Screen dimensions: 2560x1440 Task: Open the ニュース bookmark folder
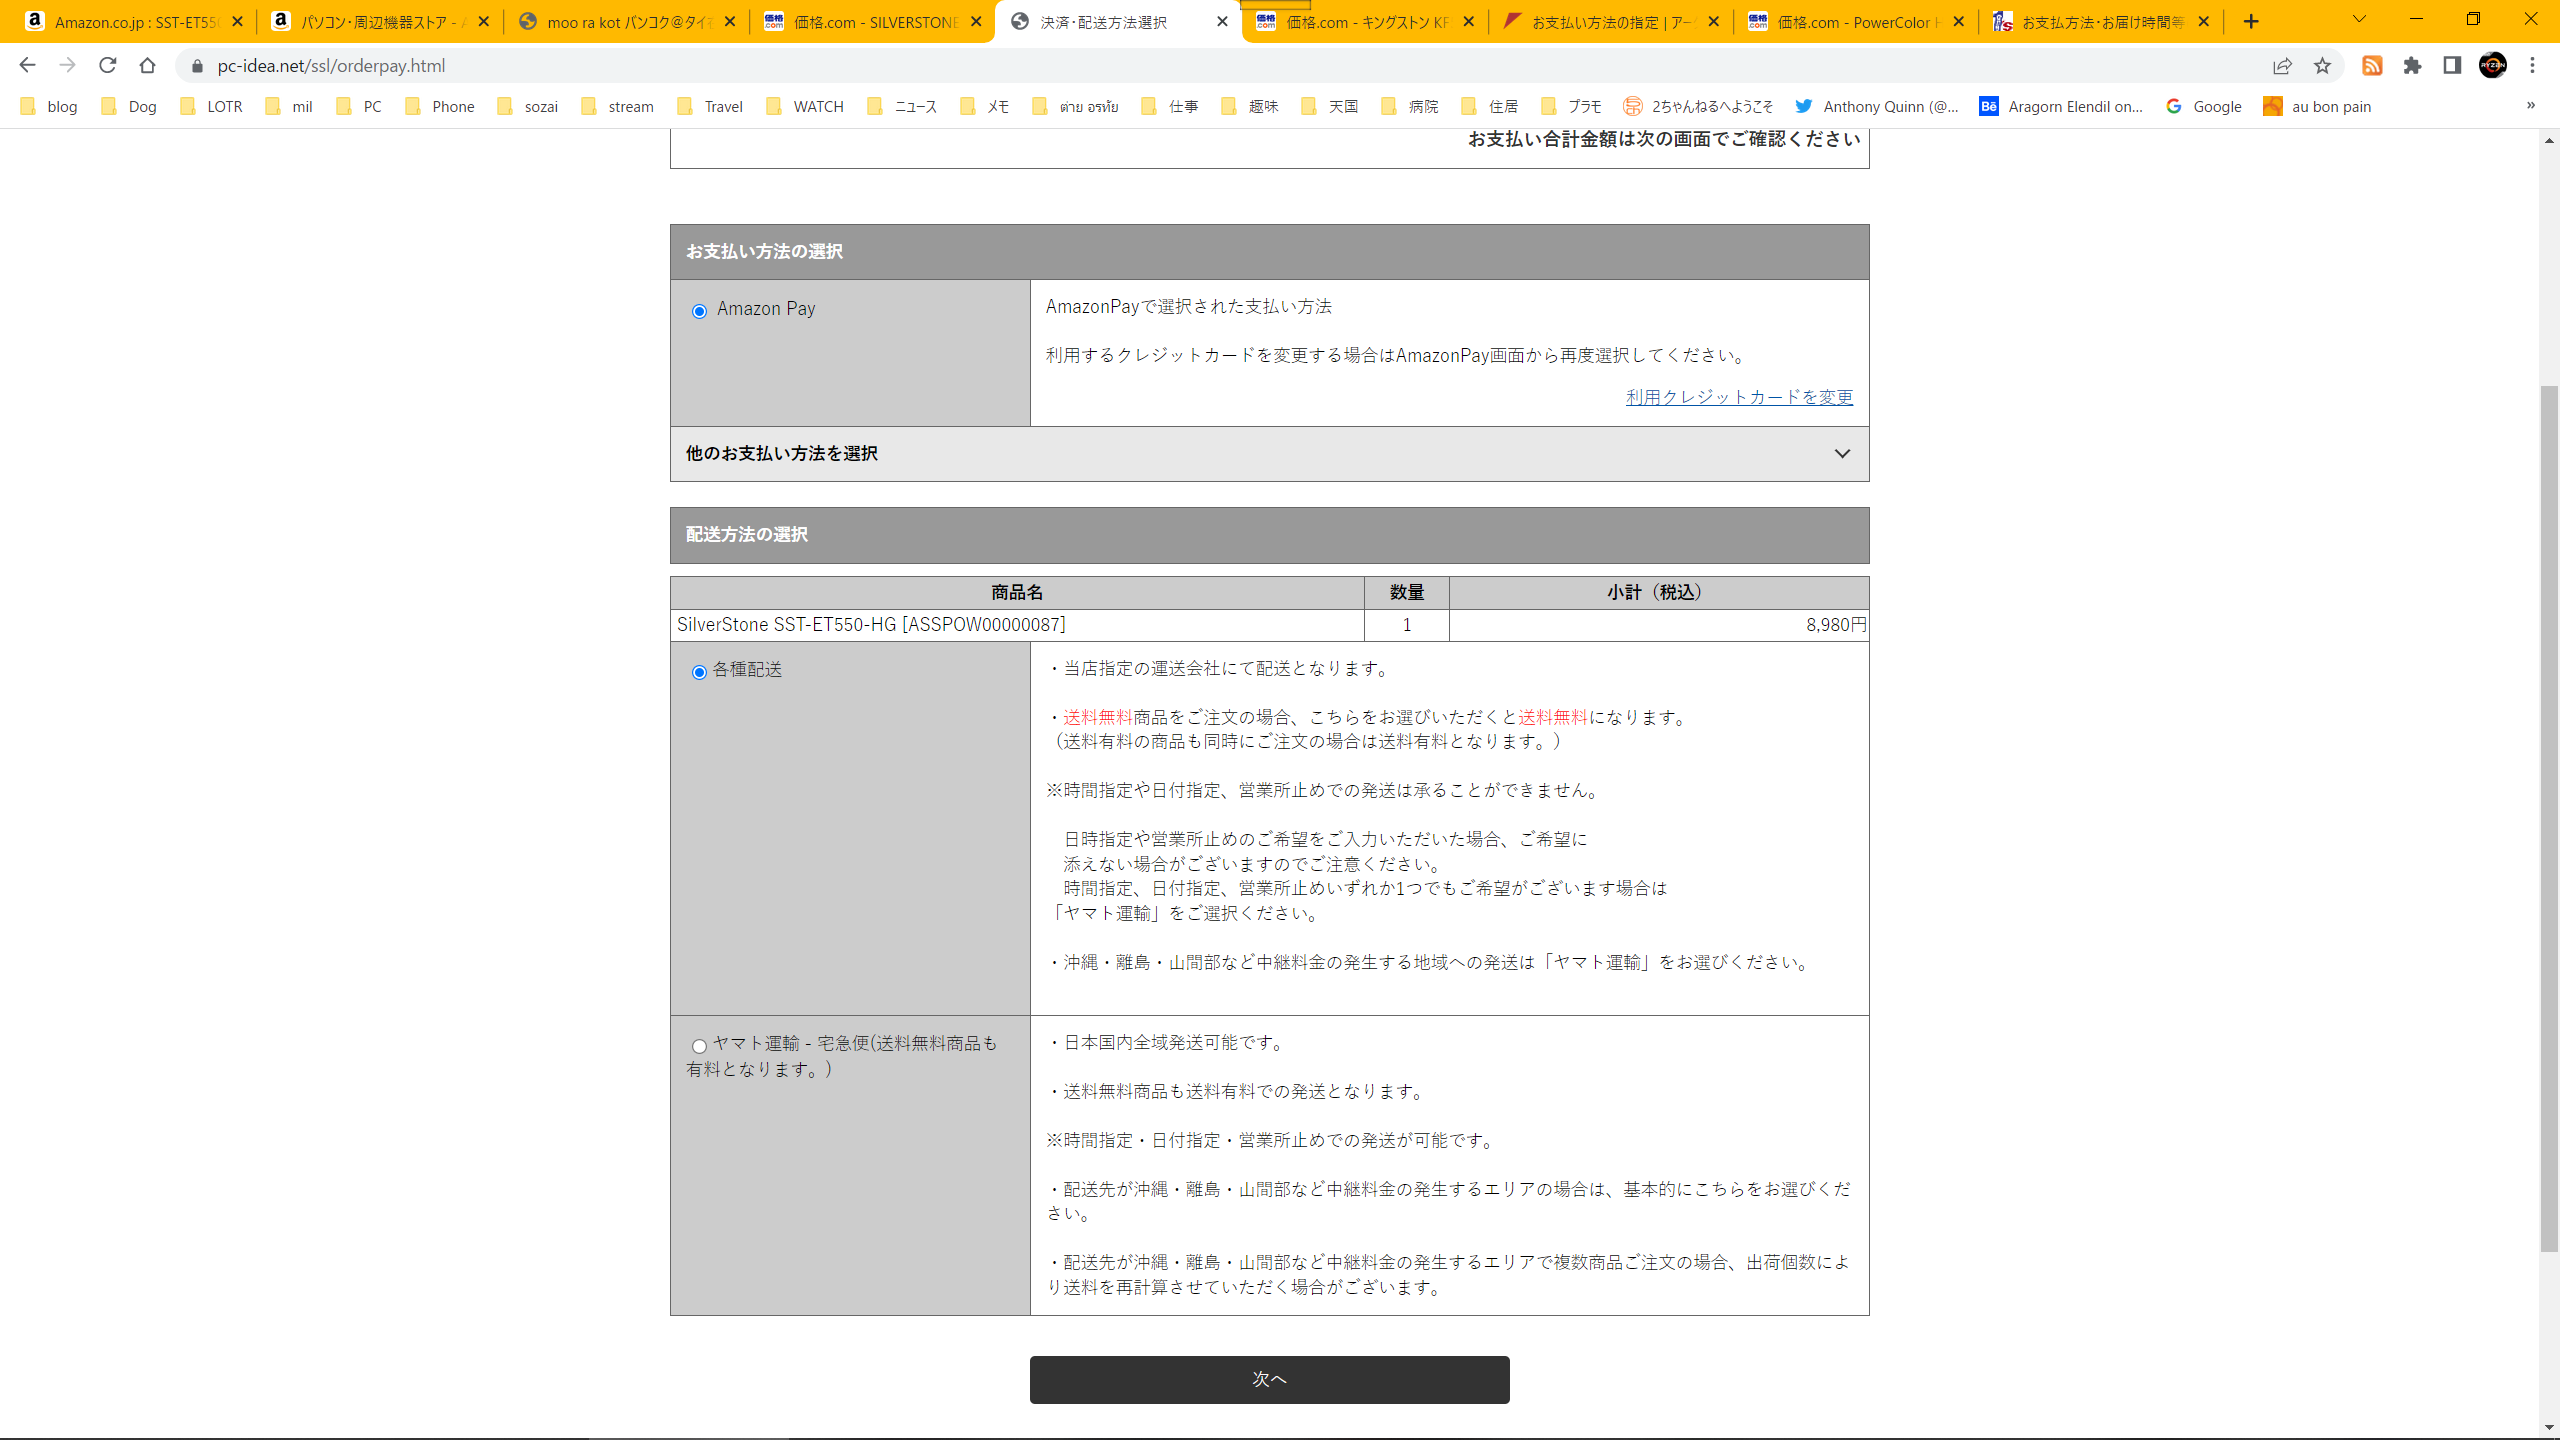click(x=903, y=106)
